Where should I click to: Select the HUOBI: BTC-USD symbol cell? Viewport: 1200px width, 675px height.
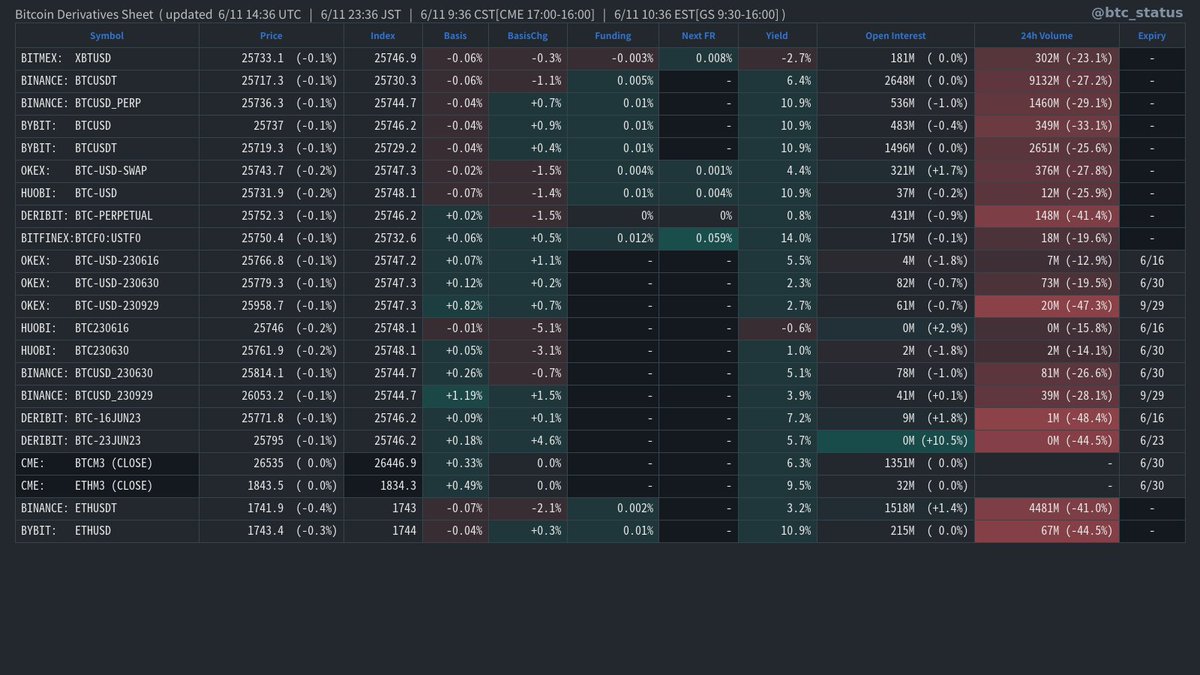pyautogui.click(x=107, y=193)
